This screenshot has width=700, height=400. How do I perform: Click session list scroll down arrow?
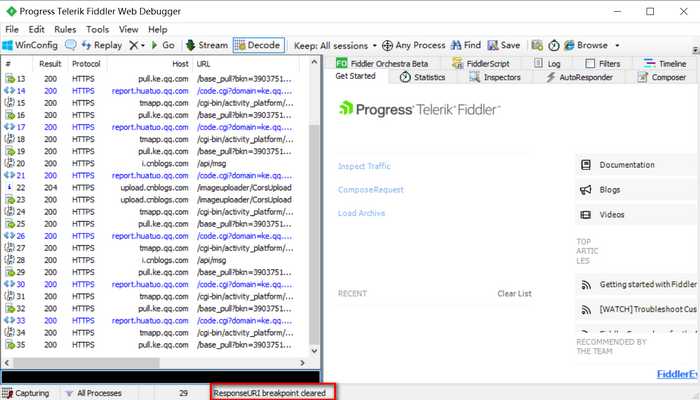[314, 351]
